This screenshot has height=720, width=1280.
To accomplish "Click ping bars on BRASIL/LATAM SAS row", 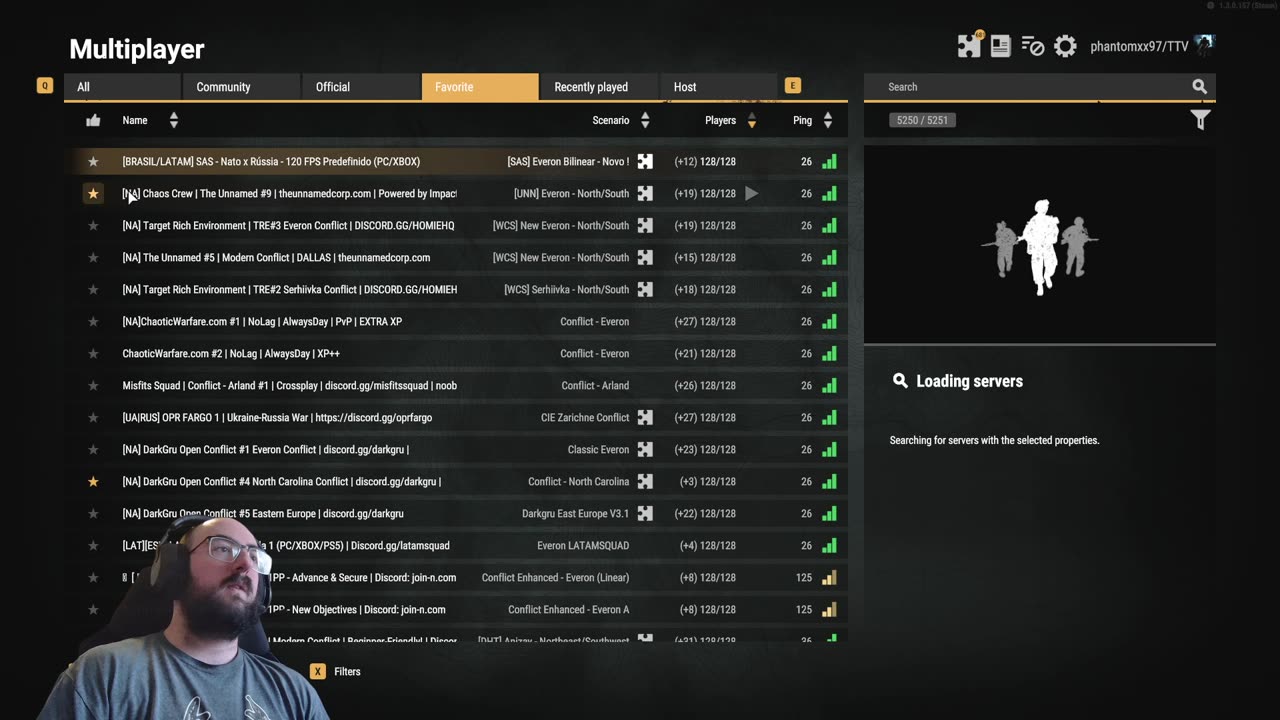I will tap(829, 161).
